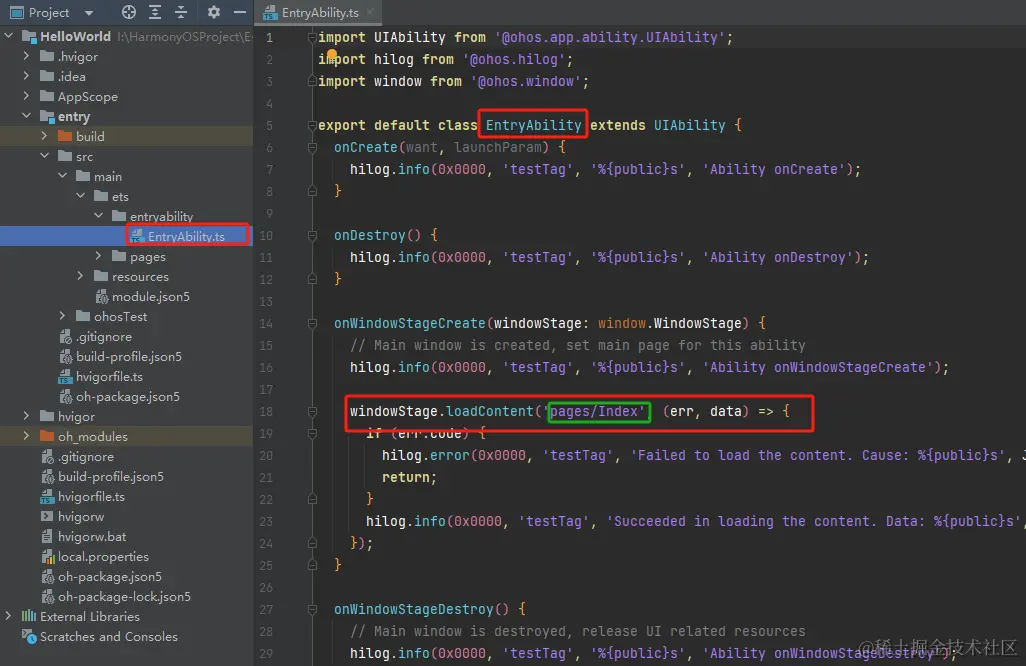
Task: Open the Project view dropdown
Action: [89, 12]
